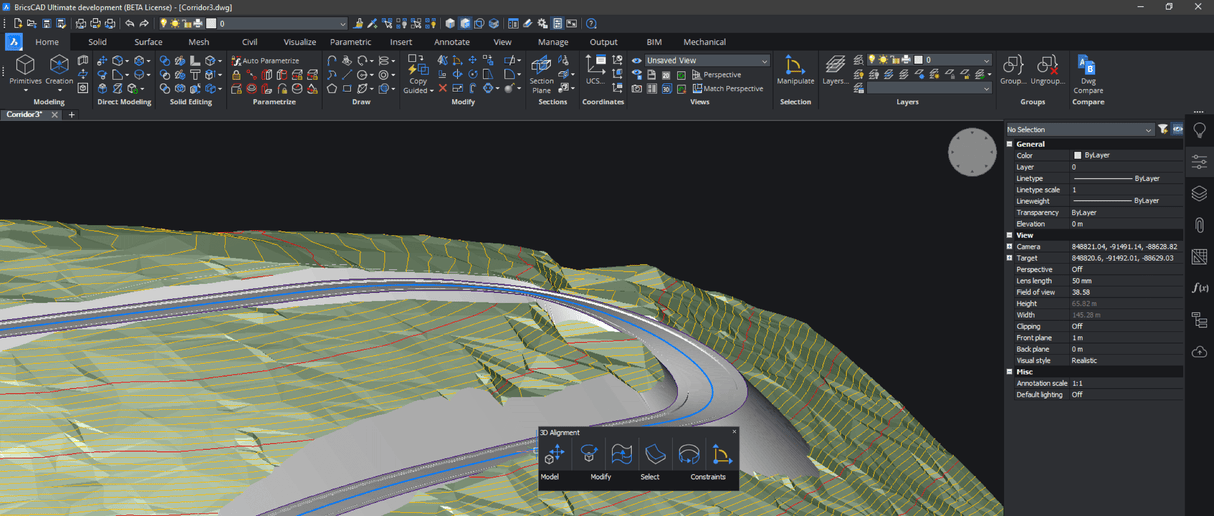
Task: Click the Auto Parametrize tool
Action: coord(265,61)
